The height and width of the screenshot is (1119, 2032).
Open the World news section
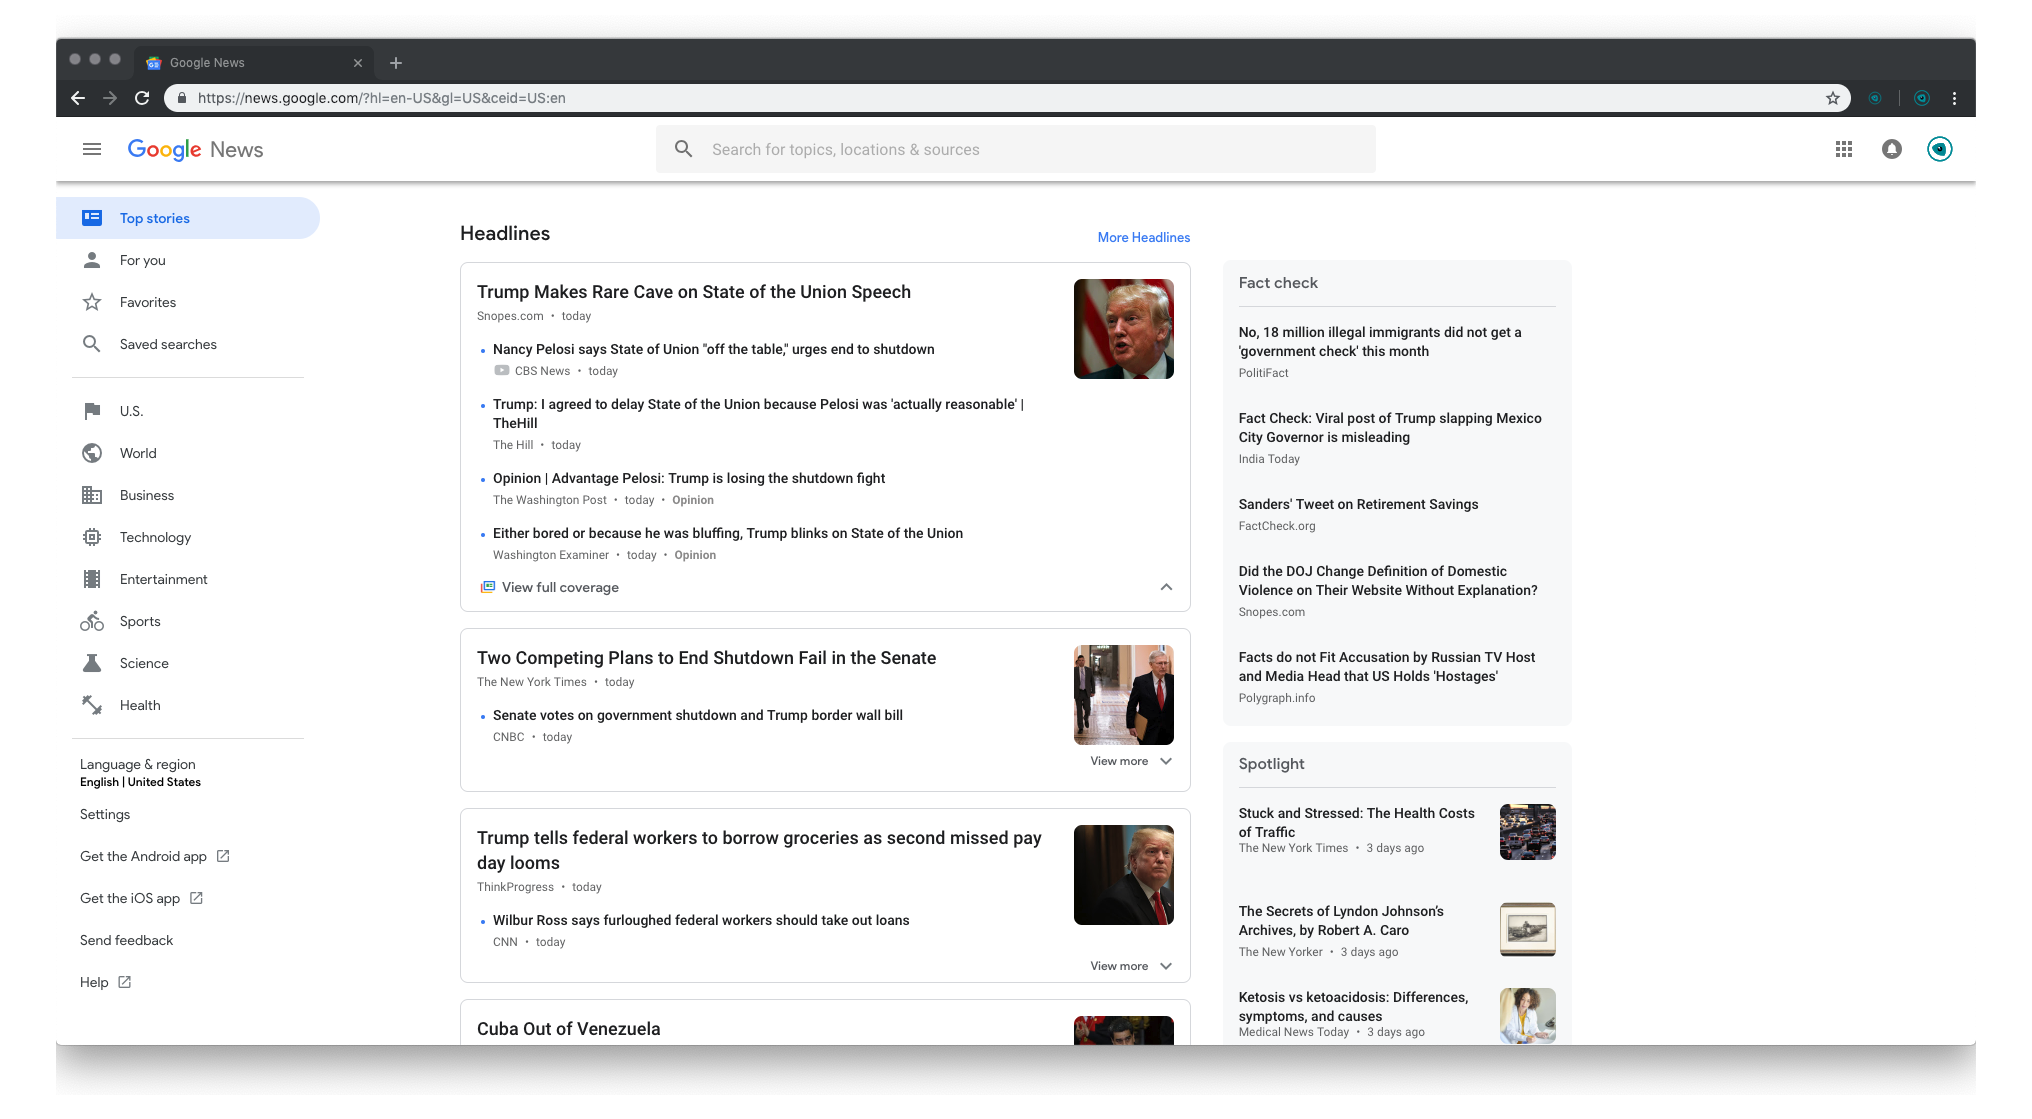pyautogui.click(x=138, y=452)
